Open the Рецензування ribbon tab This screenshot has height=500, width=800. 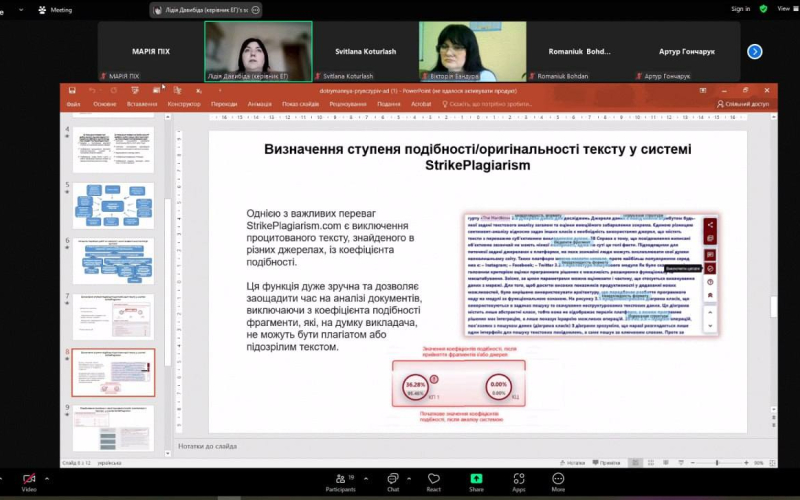[348, 104]
